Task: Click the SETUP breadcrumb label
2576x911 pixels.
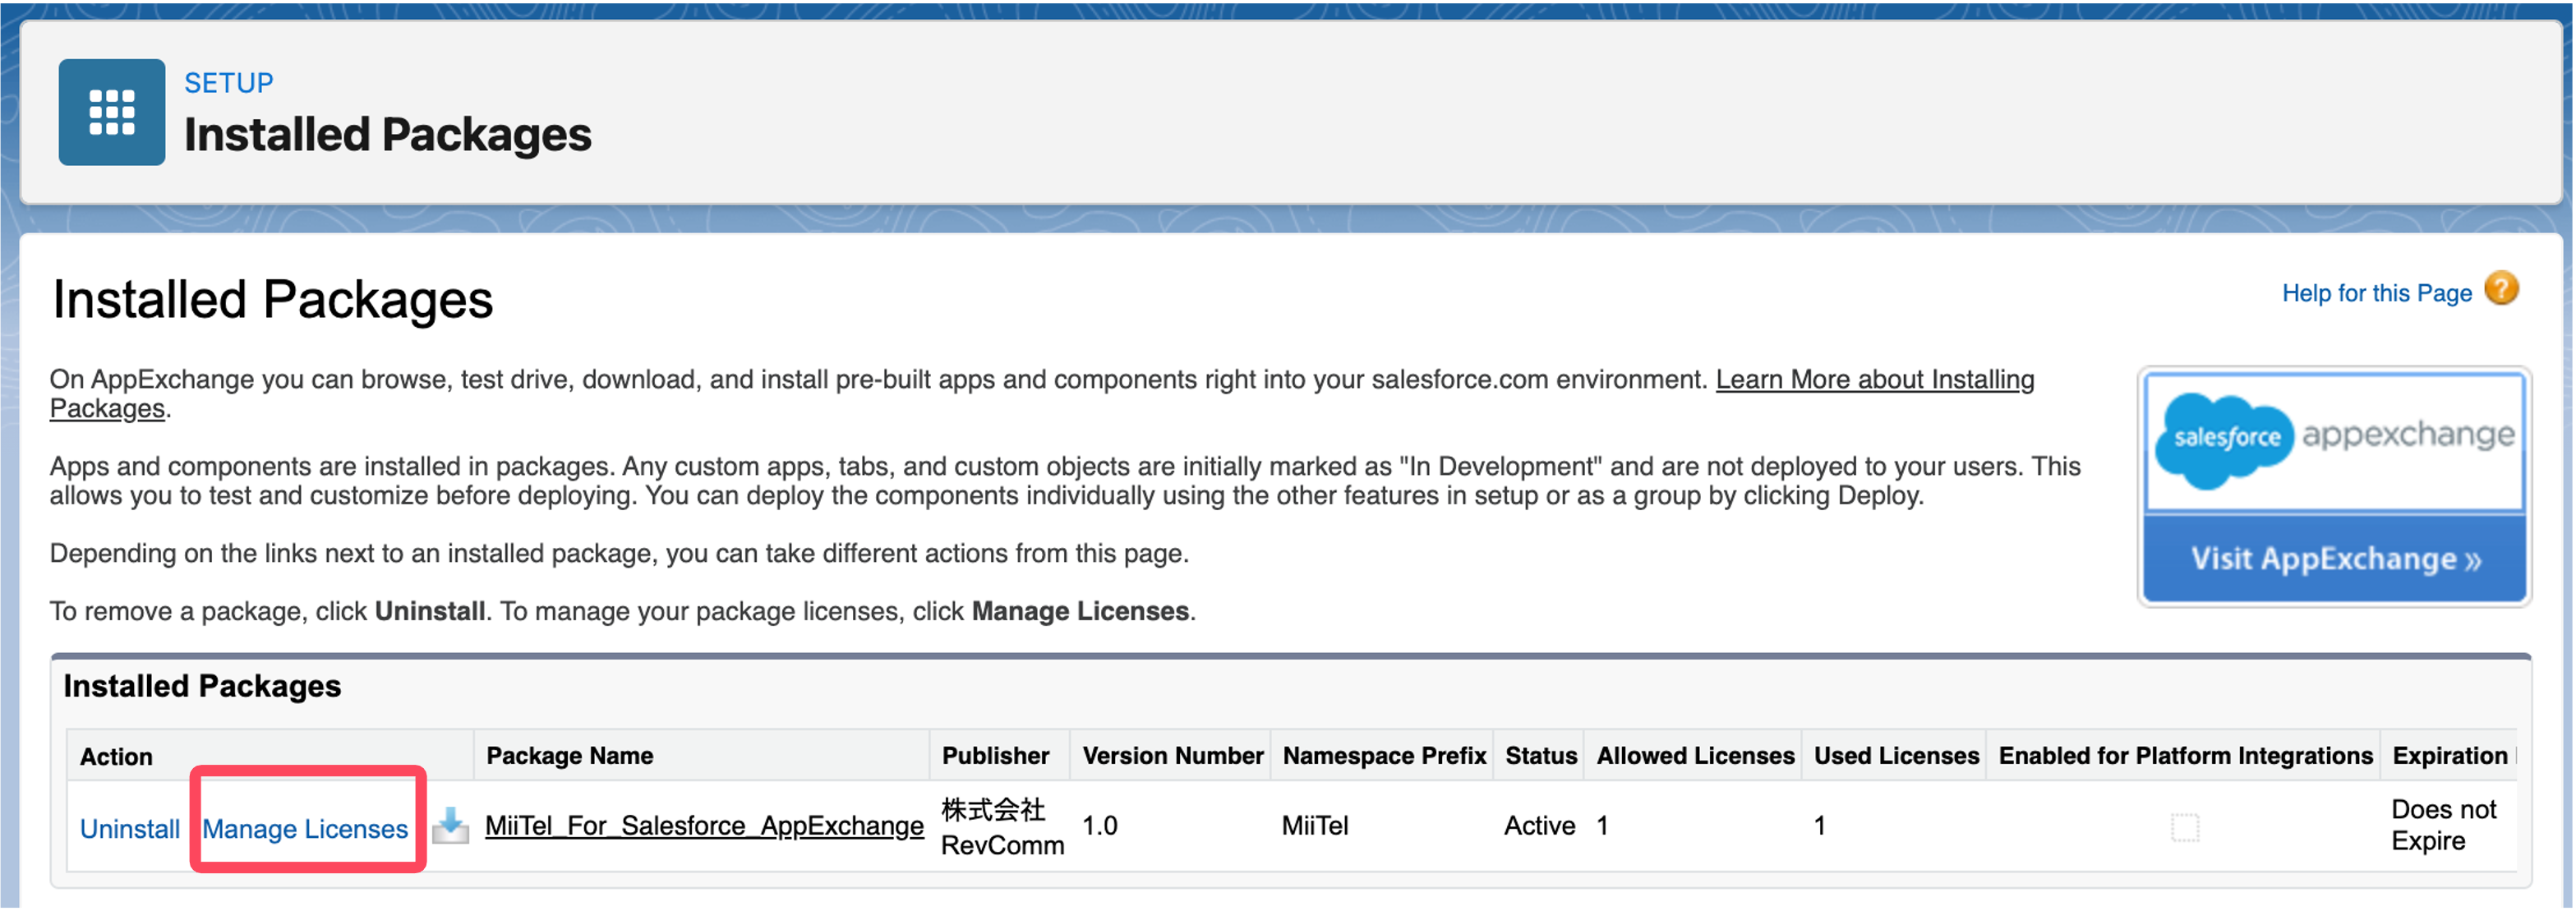Action: pyautogui.click(x=229, y=83)
